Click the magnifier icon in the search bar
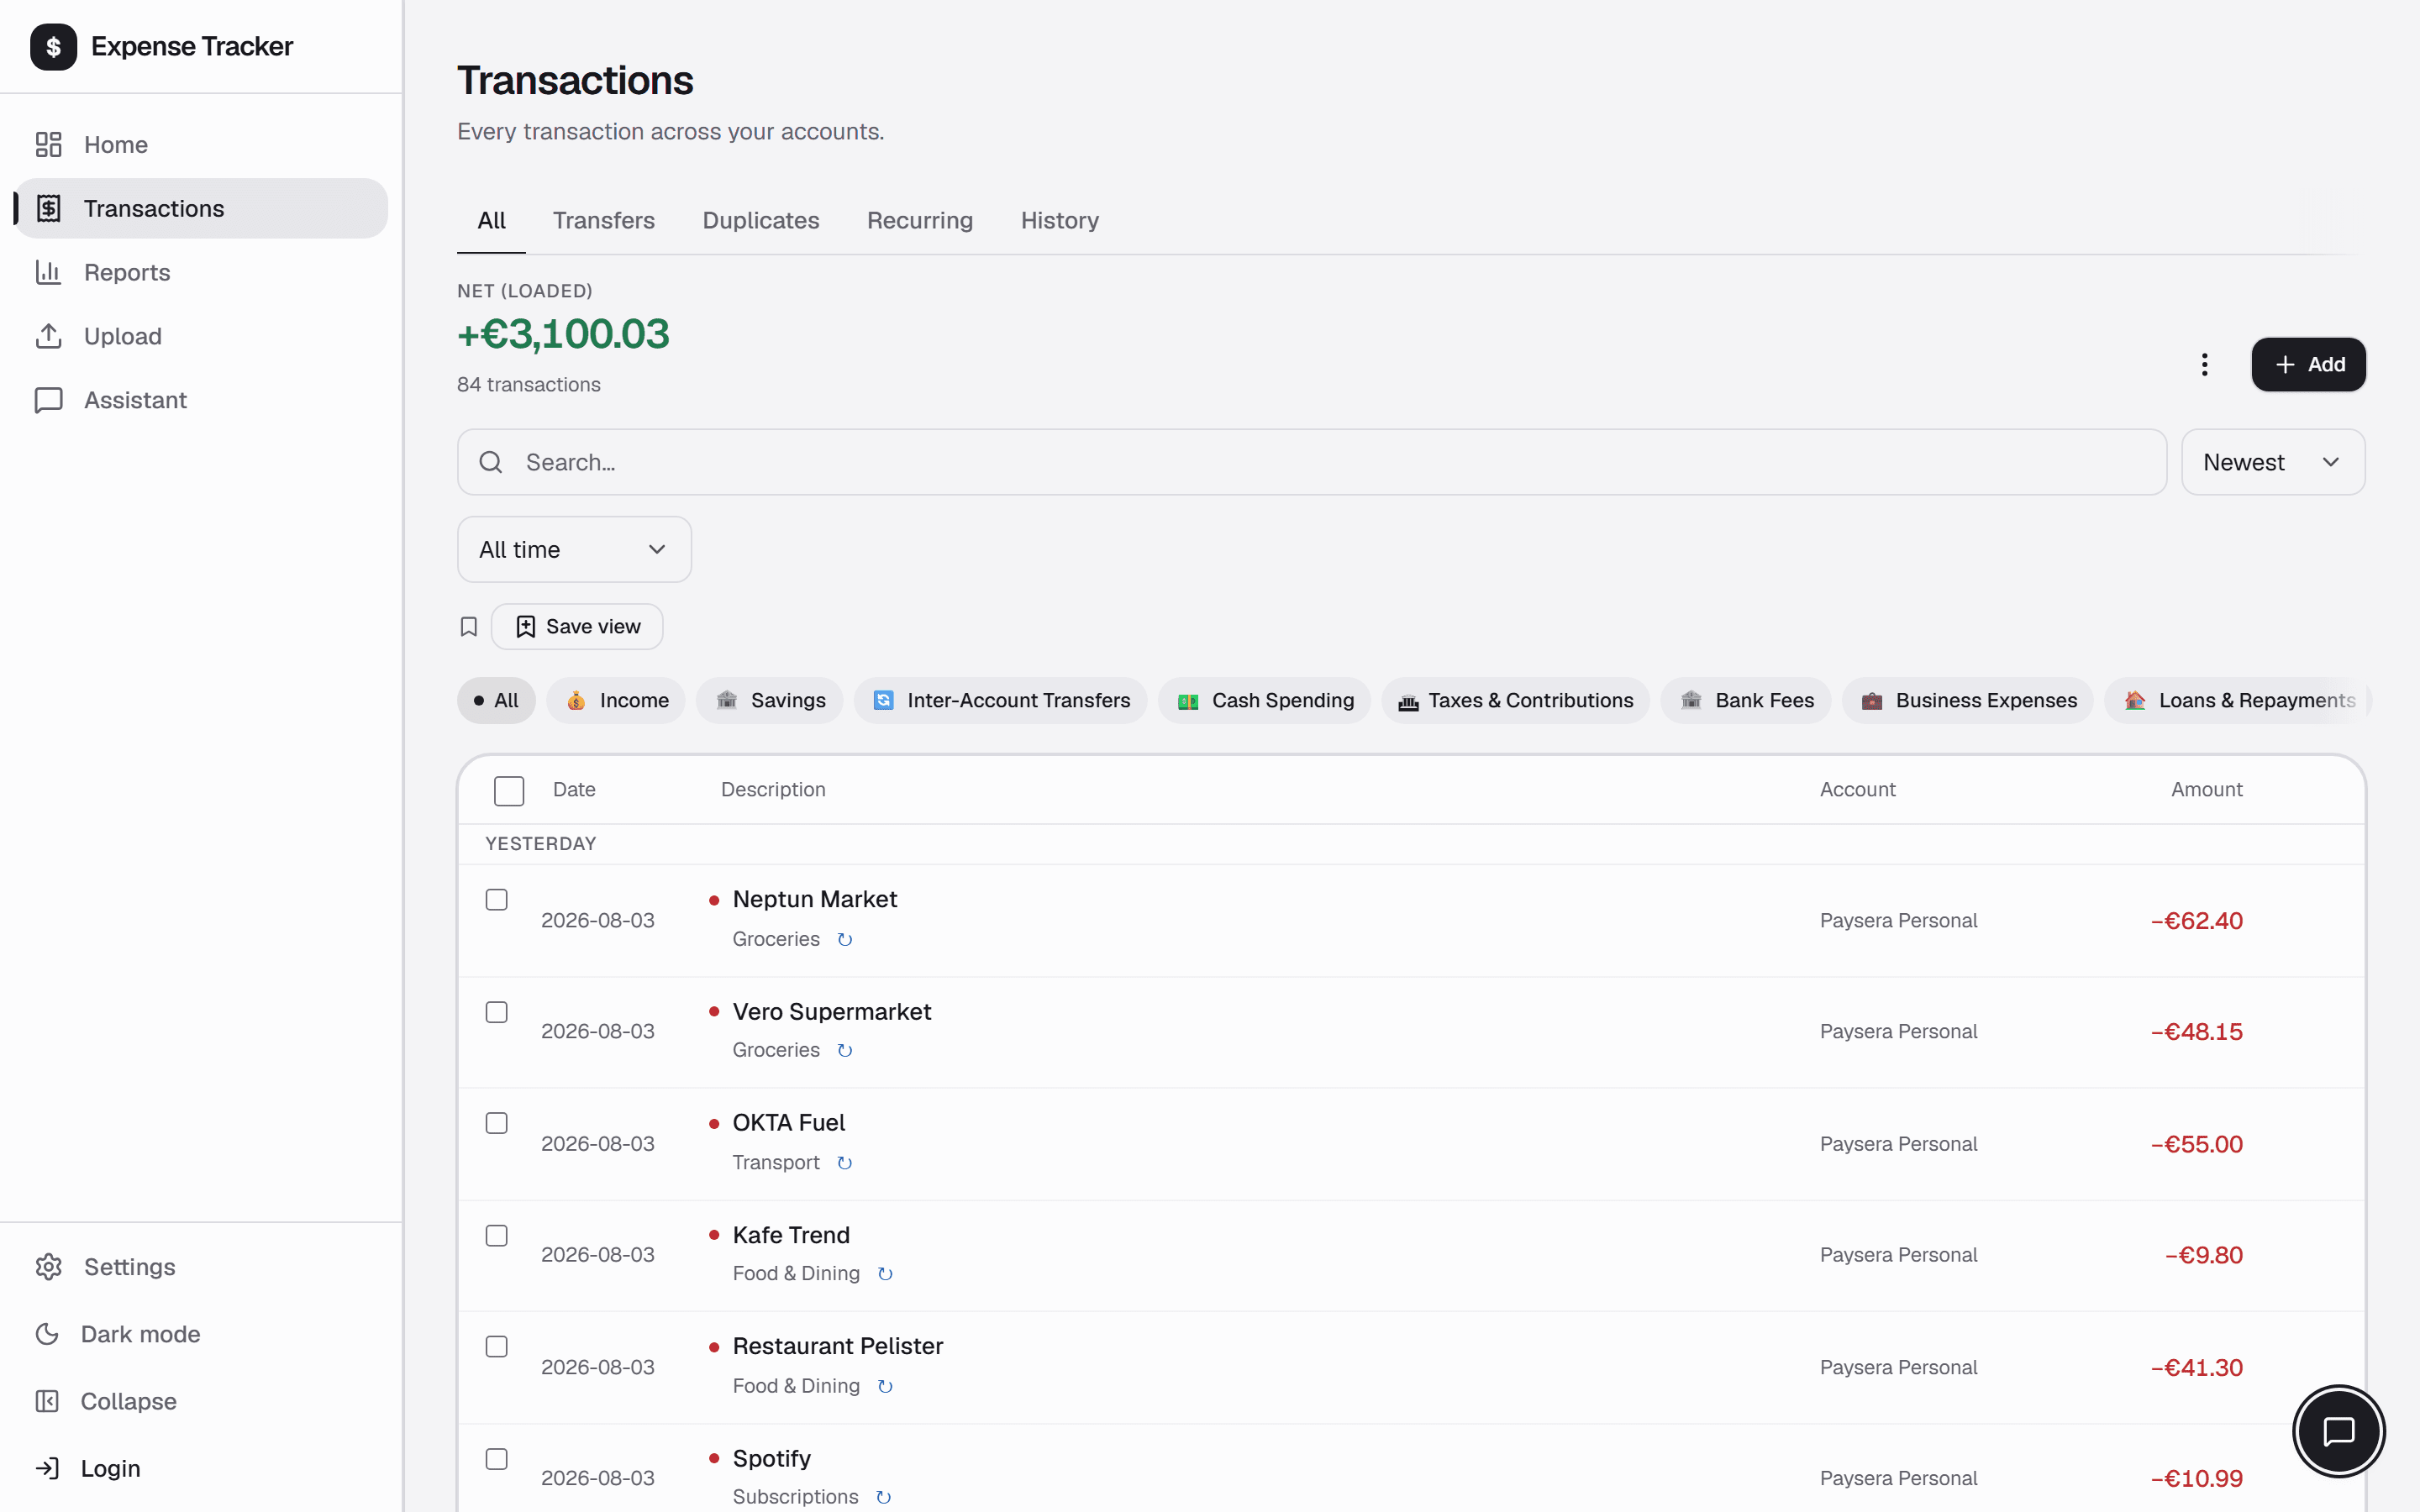2420x1512 pixels. 490,462
